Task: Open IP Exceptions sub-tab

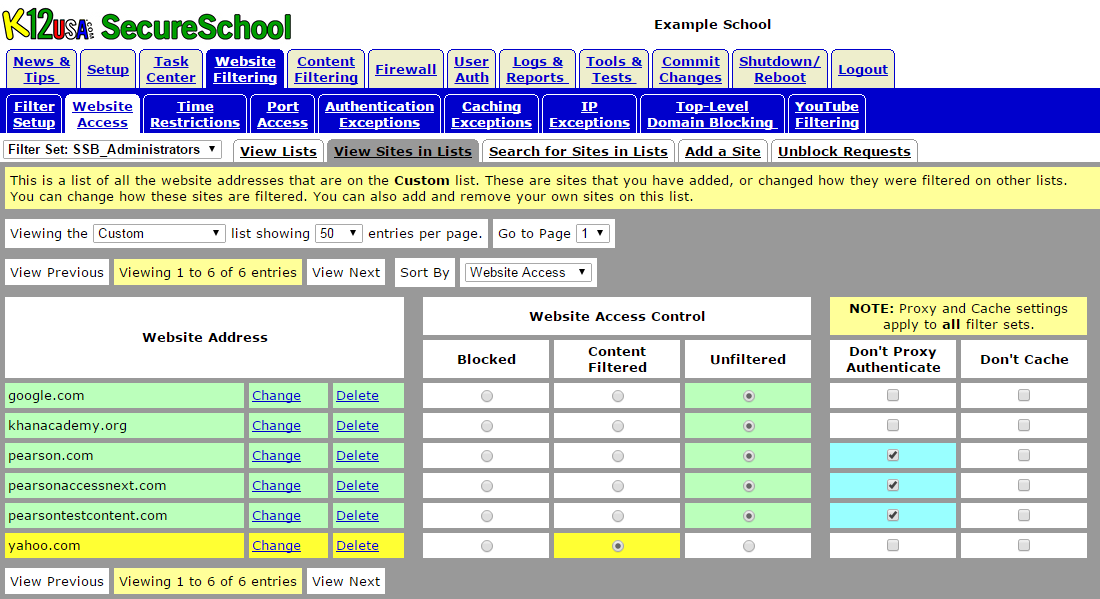Action: pyautogui.click(x=589, y=114)
